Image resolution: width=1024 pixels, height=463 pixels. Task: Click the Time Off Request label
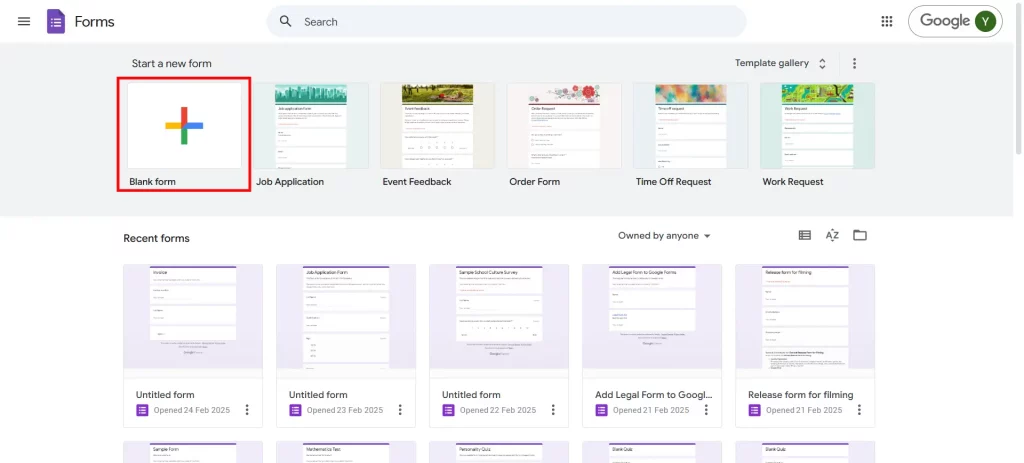pos(673,182)
